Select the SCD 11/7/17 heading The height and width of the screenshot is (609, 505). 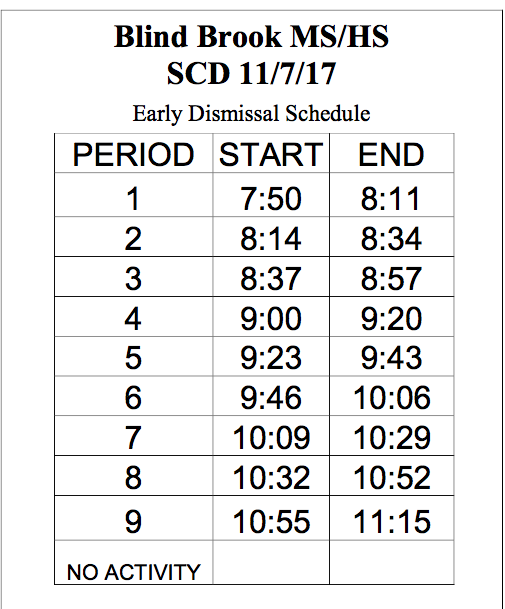251,73
